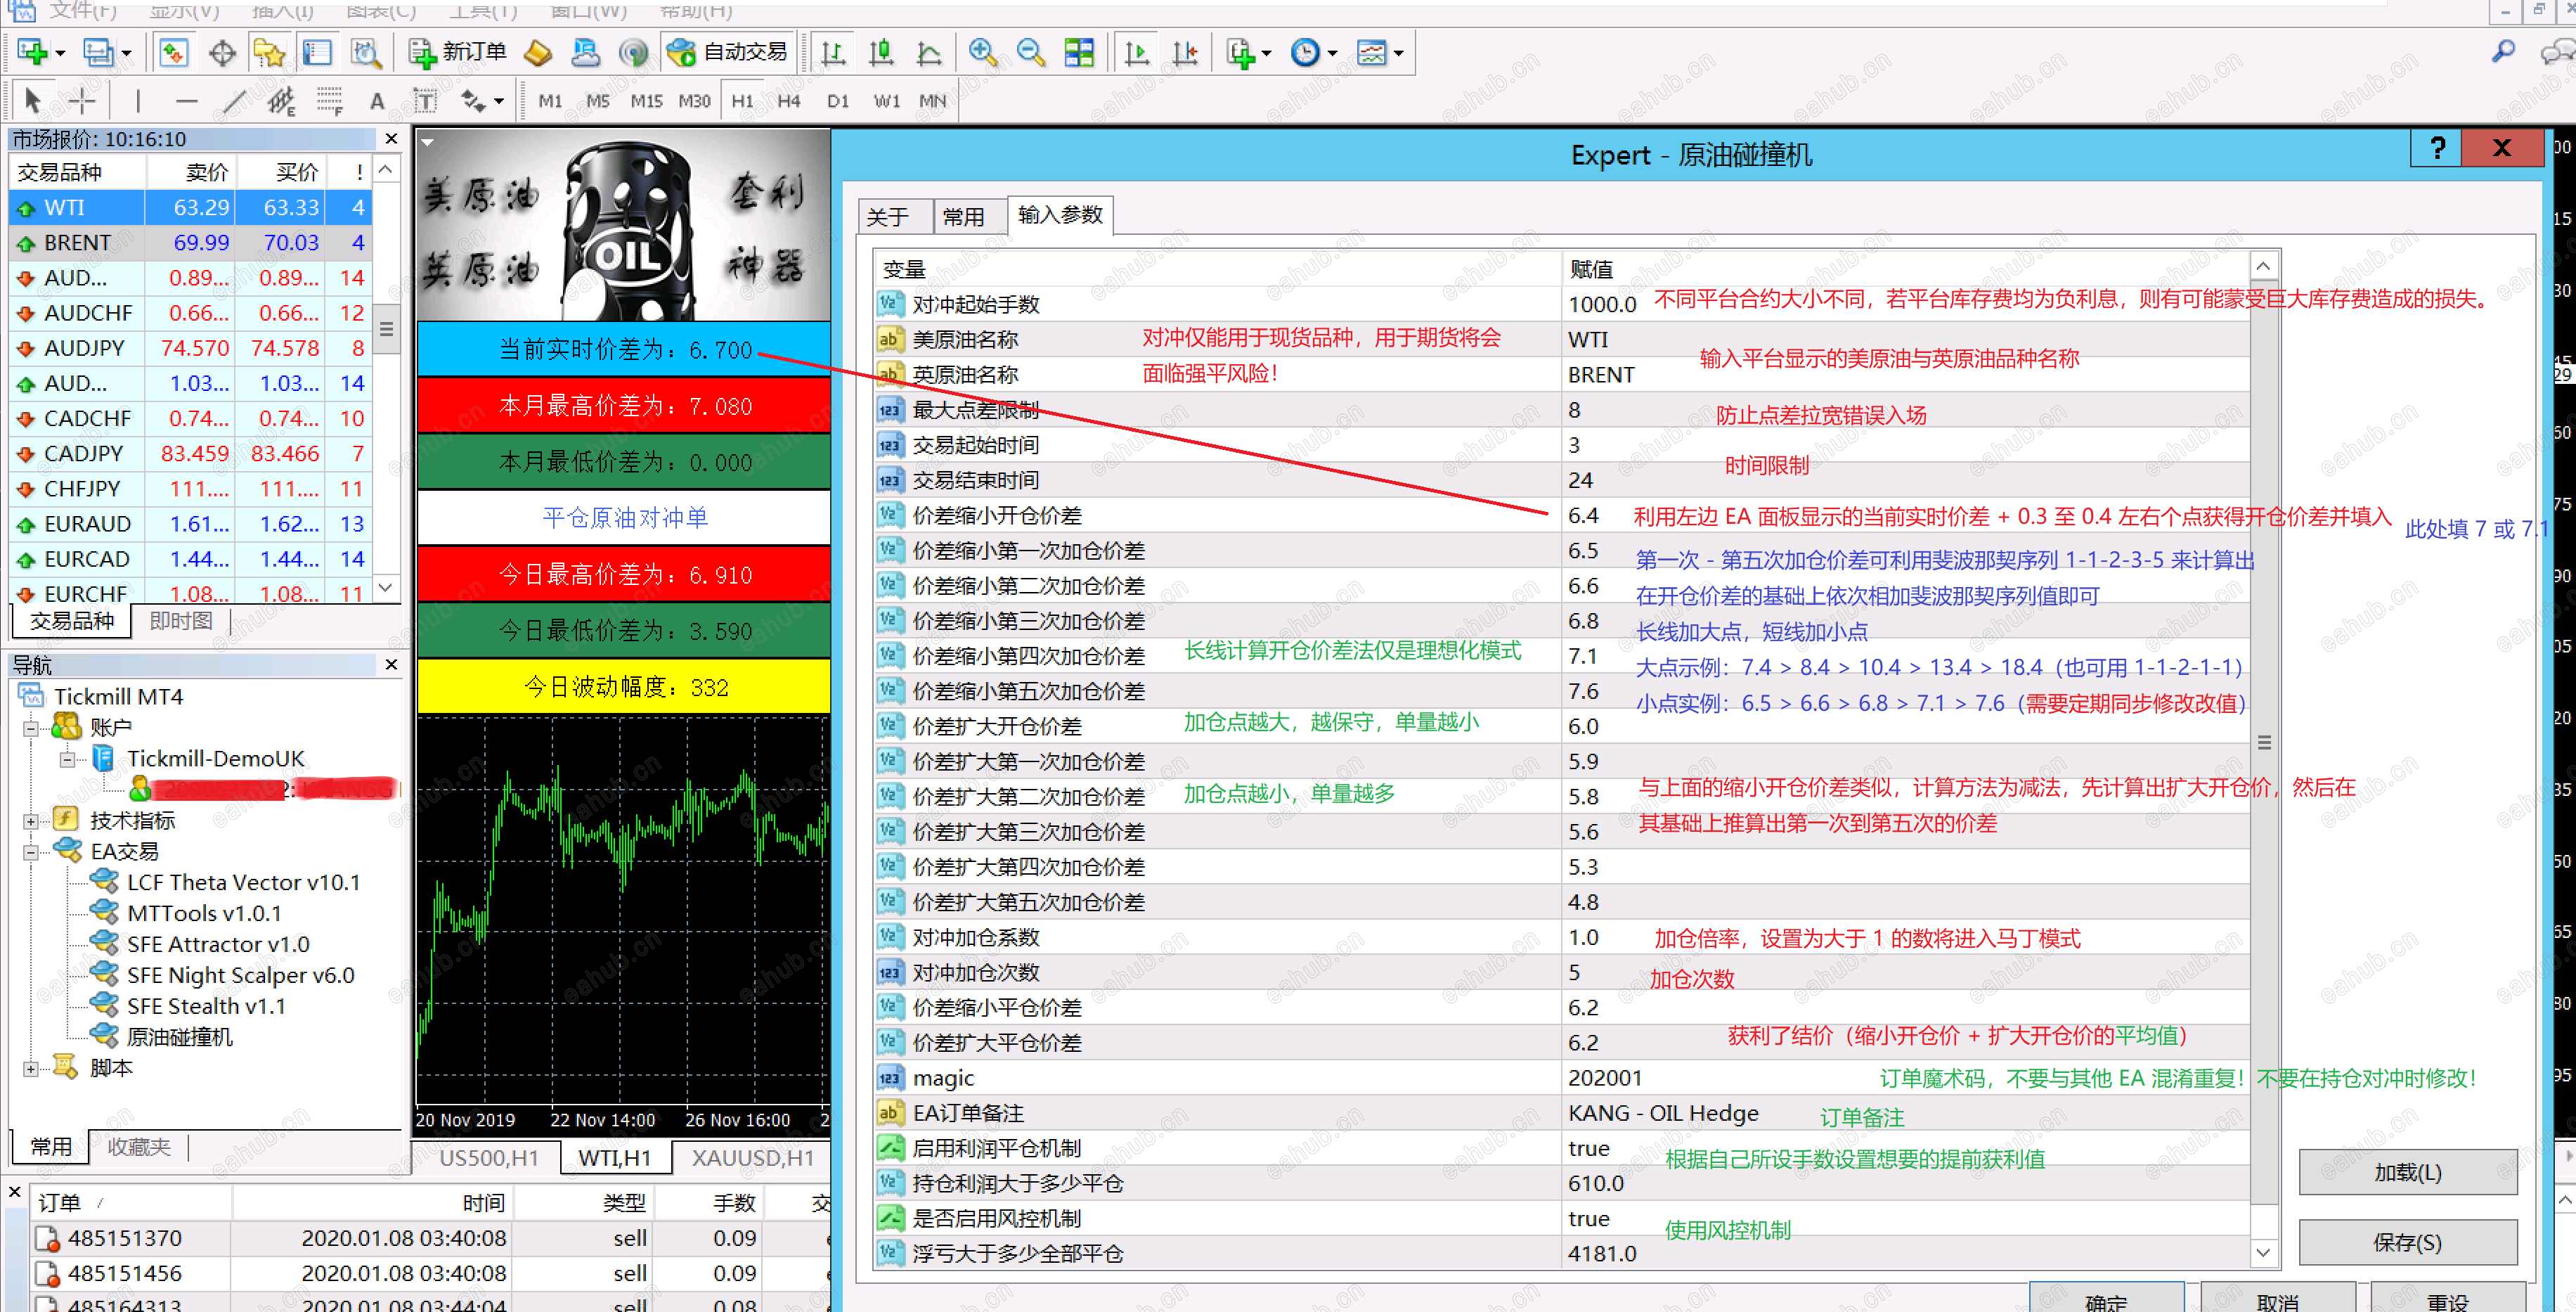Image resolution: width=2576 pixels, height=1312 pixels.
Task: Expand the 技术指标 tree node
Action: click(x=31, y=821)
